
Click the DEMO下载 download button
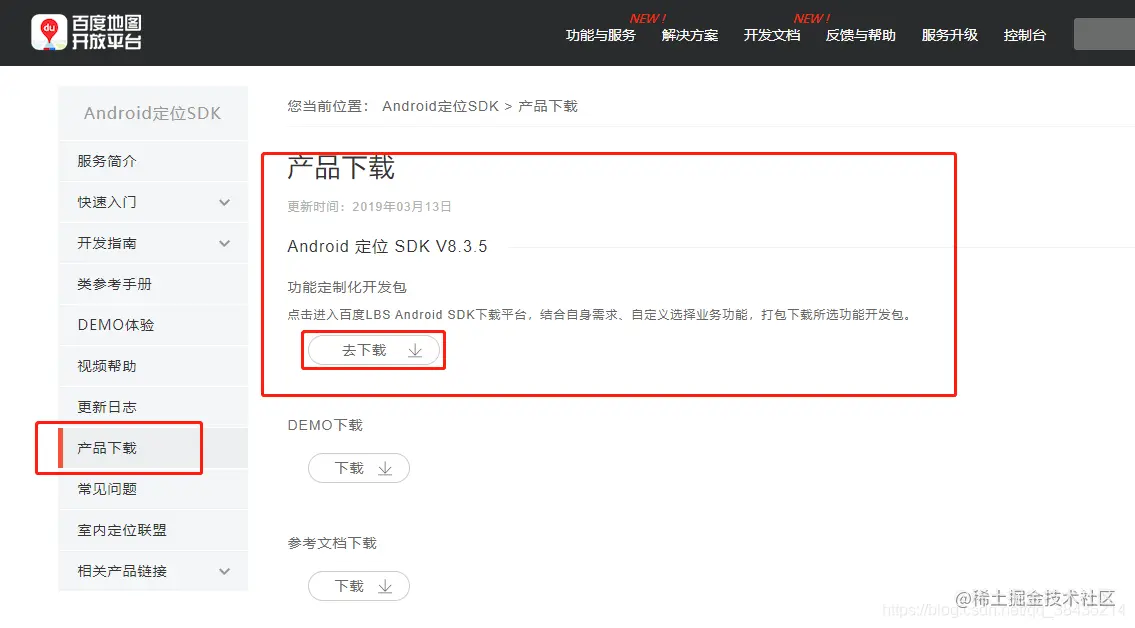359,468
